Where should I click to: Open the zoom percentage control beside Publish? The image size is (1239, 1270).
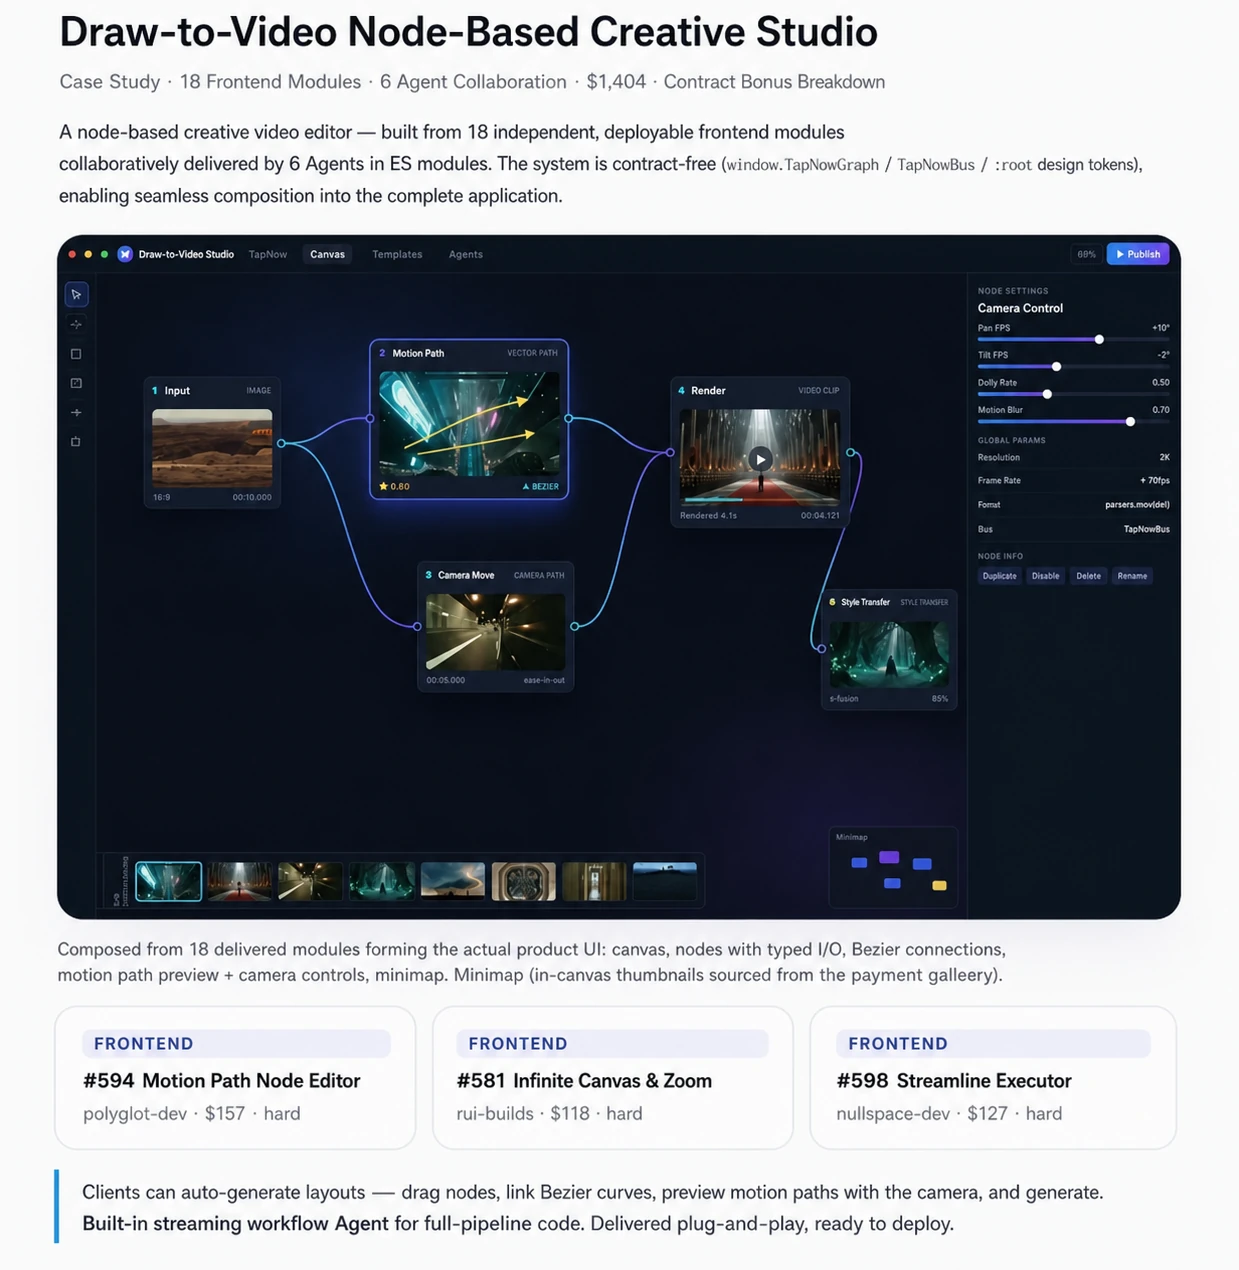pyautogui.click(x=1086, y=254)
